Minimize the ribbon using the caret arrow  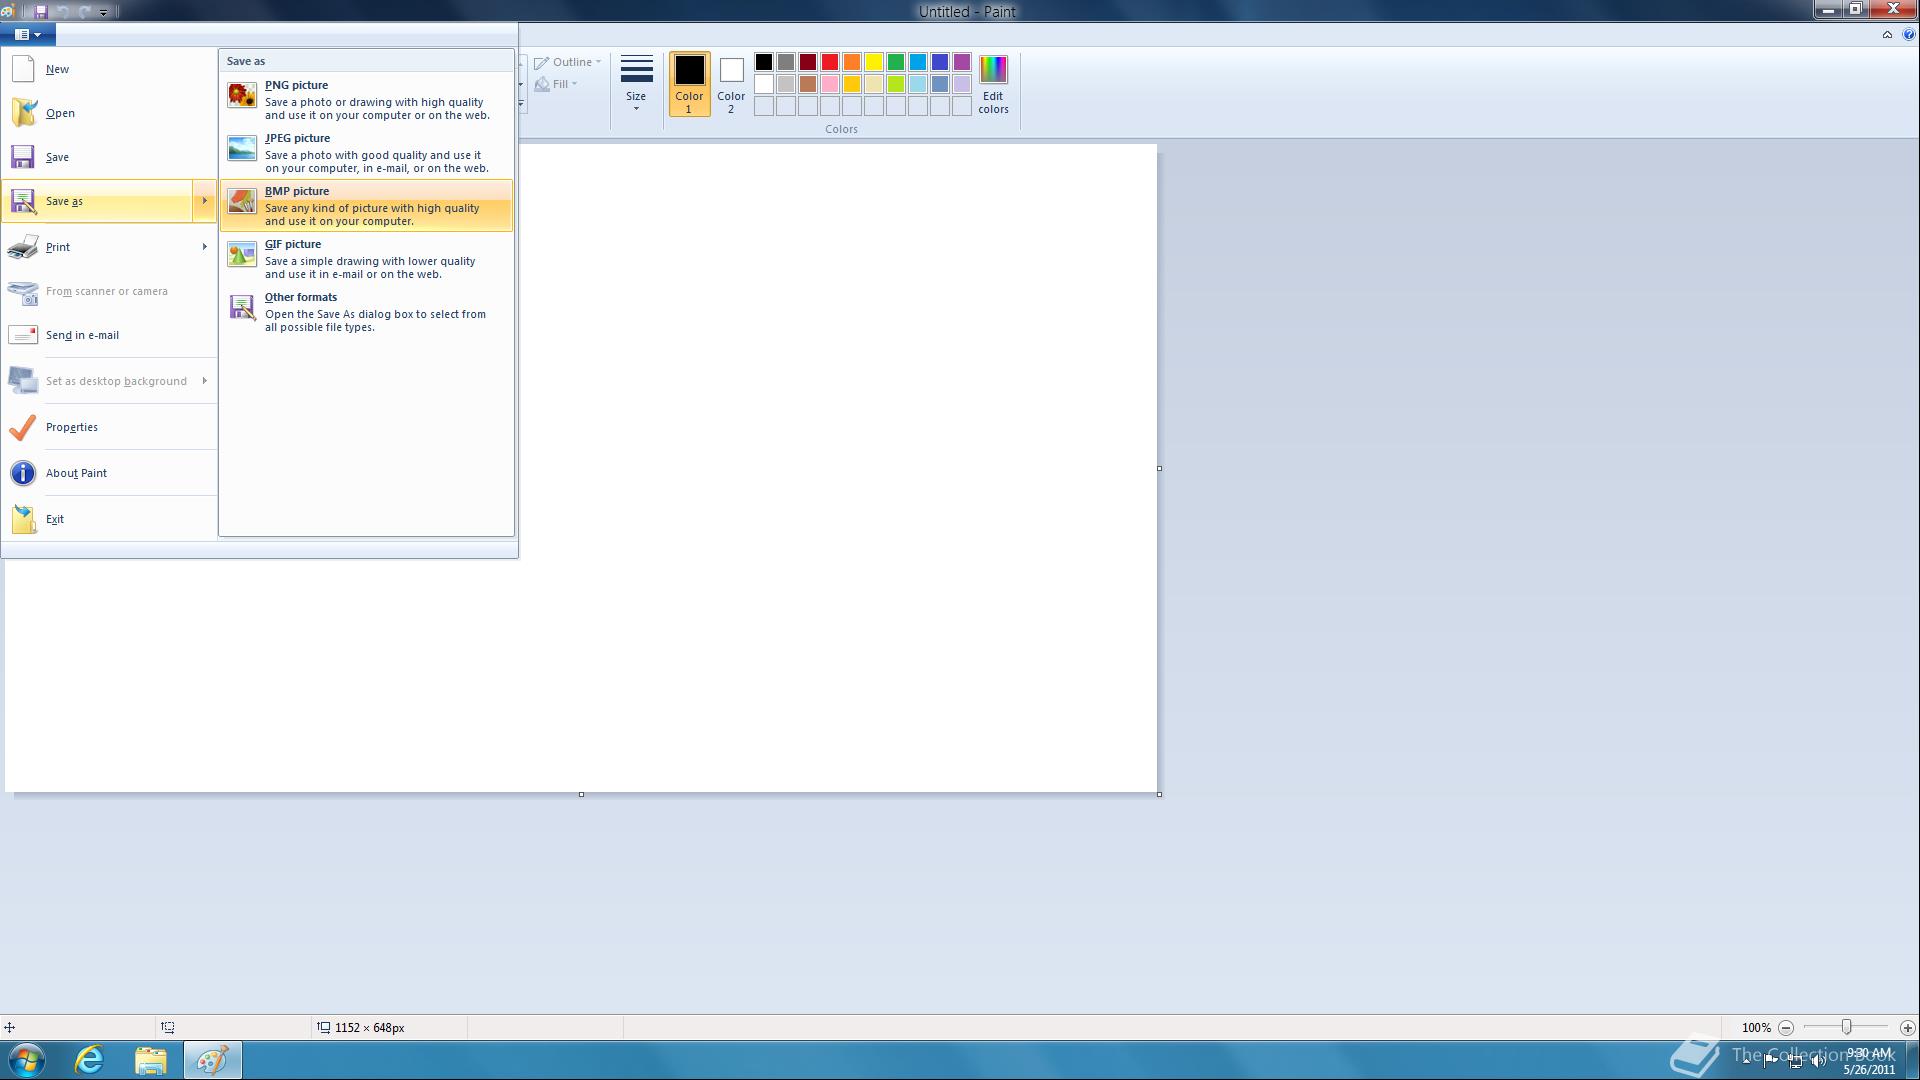pyautogui.click(x=1887, y=34)
